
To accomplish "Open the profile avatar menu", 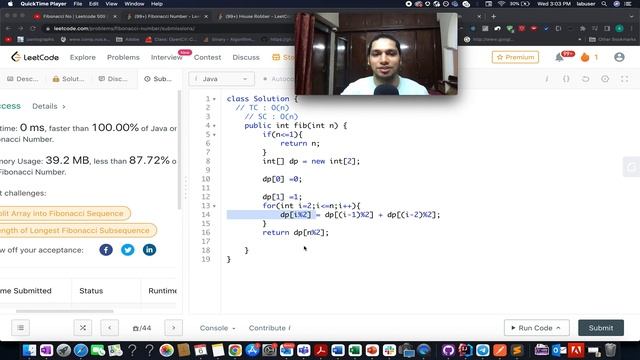I will point(619,57).
